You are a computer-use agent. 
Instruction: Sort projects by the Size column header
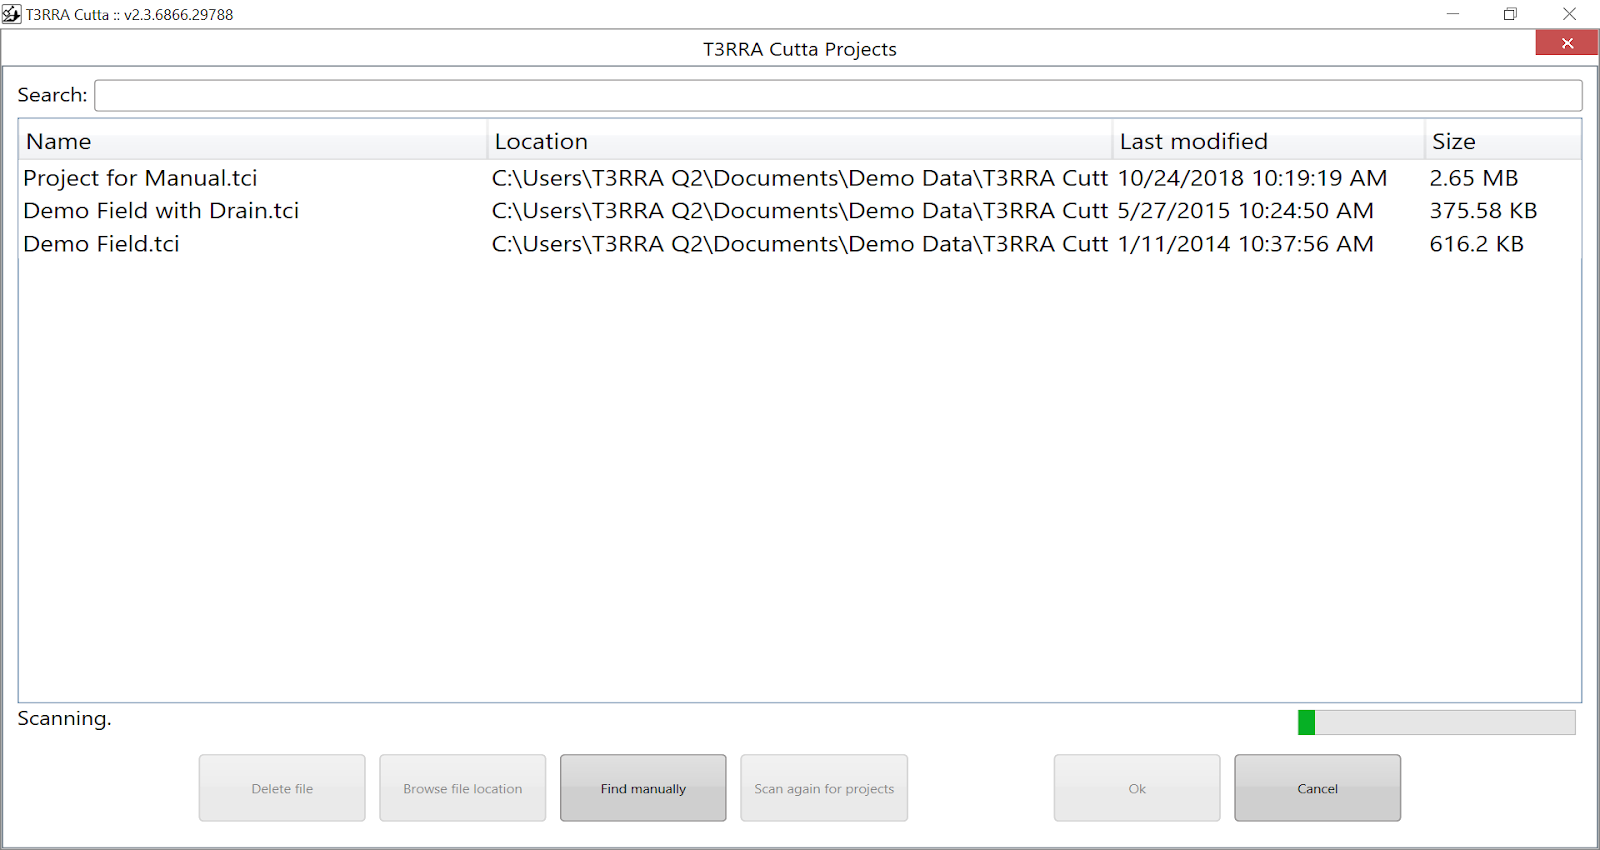[1503, 141]
